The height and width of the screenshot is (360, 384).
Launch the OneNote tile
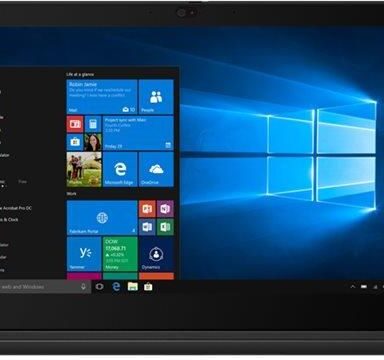[x=165, y=209]
